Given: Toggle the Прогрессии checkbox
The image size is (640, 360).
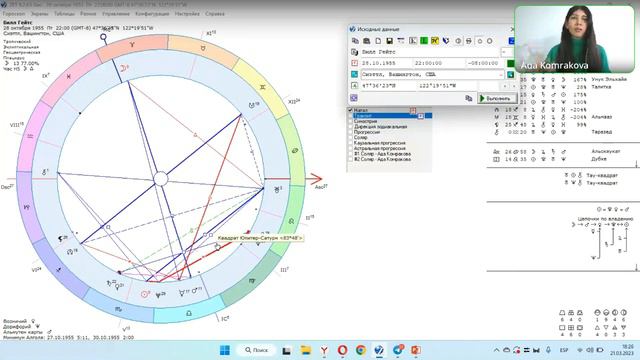Looking at the screenshot, I should [x=350, y=132].
